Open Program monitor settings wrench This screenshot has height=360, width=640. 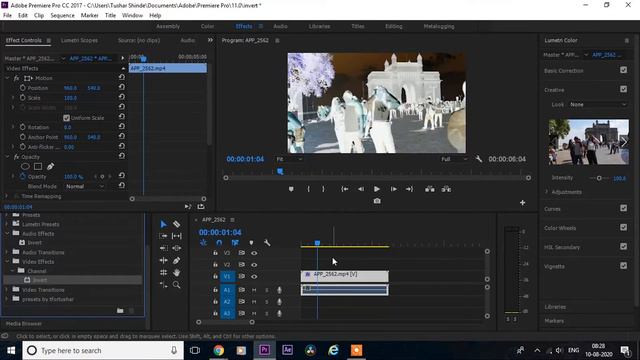479,159
